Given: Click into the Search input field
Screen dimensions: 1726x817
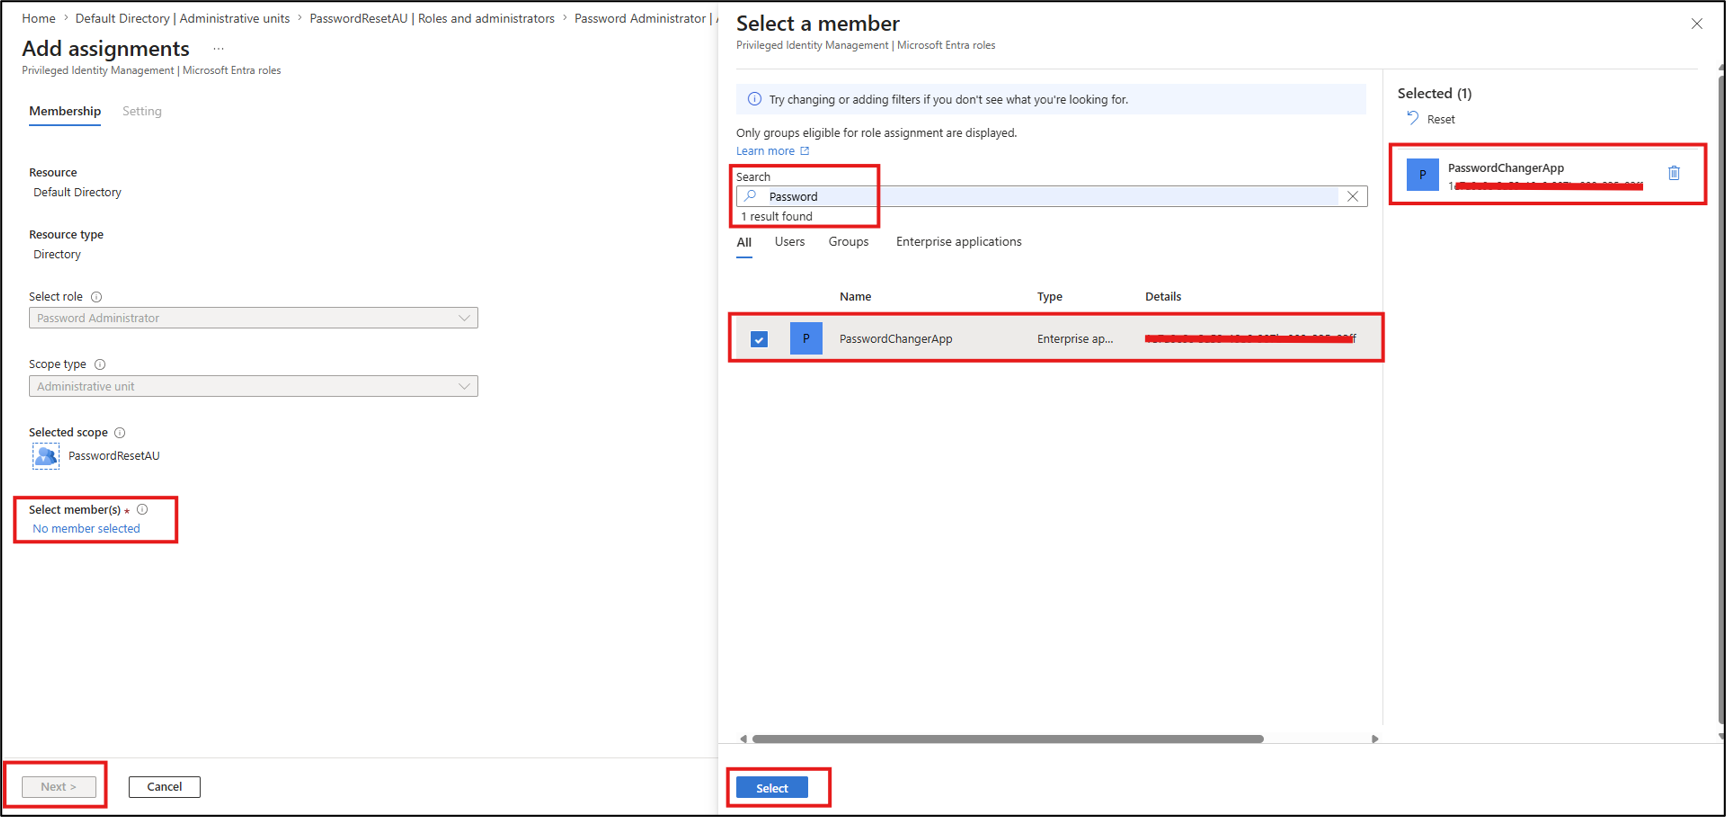Looking at the screenshot, I should pyautogui.click(x=1052, y=196).
